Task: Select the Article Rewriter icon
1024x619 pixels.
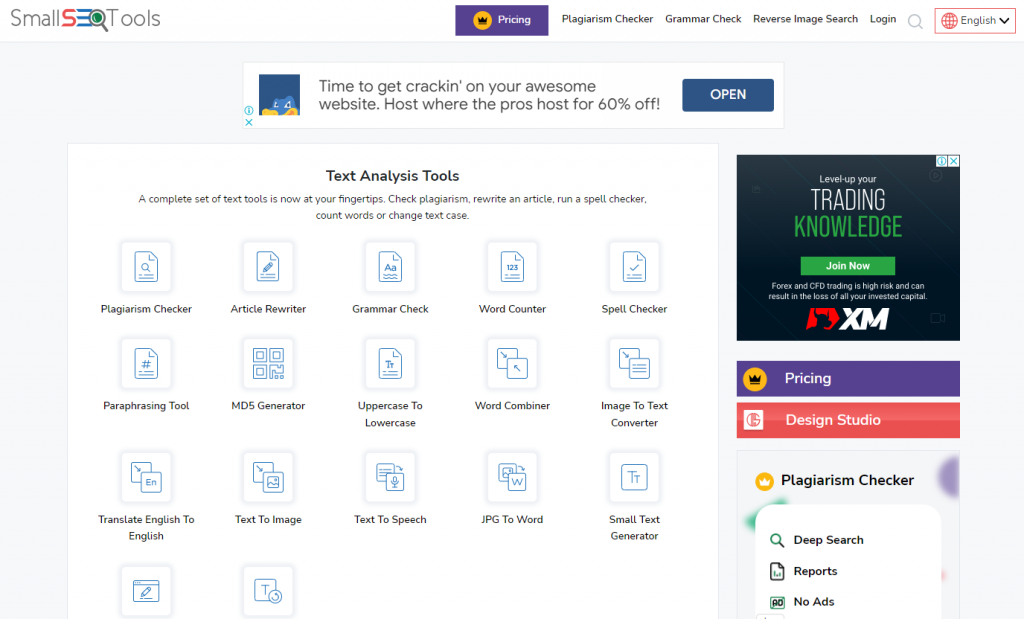Action: point(268,267)
